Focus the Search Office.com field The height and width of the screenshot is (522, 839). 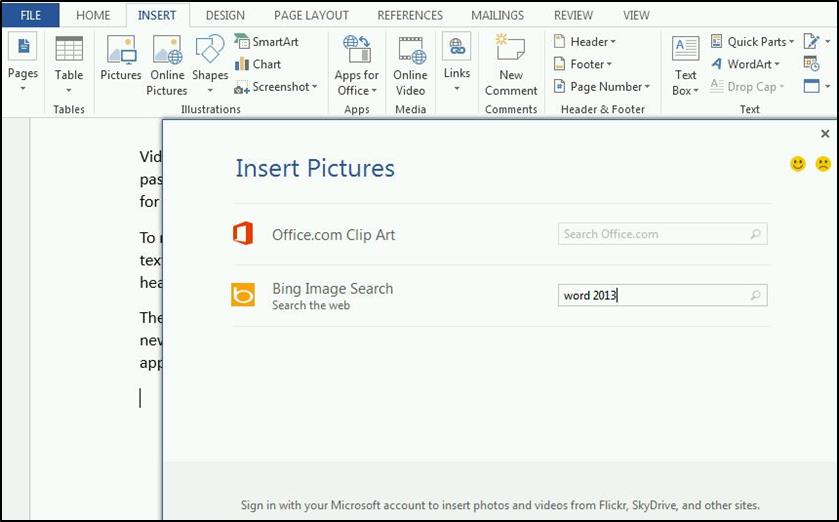click(x=662, y=234)
